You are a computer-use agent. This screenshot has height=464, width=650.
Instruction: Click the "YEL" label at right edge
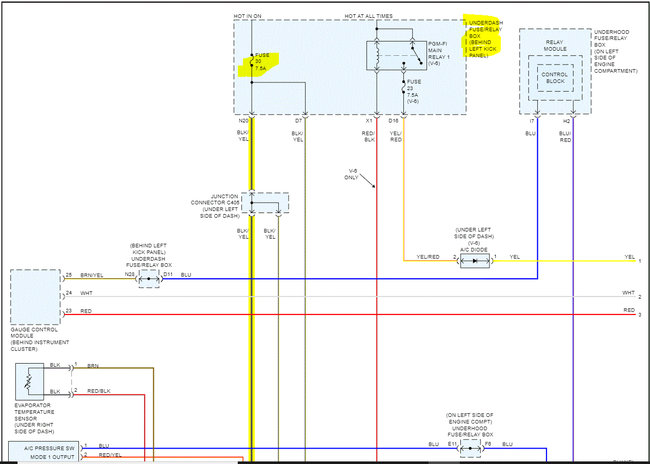630,258
